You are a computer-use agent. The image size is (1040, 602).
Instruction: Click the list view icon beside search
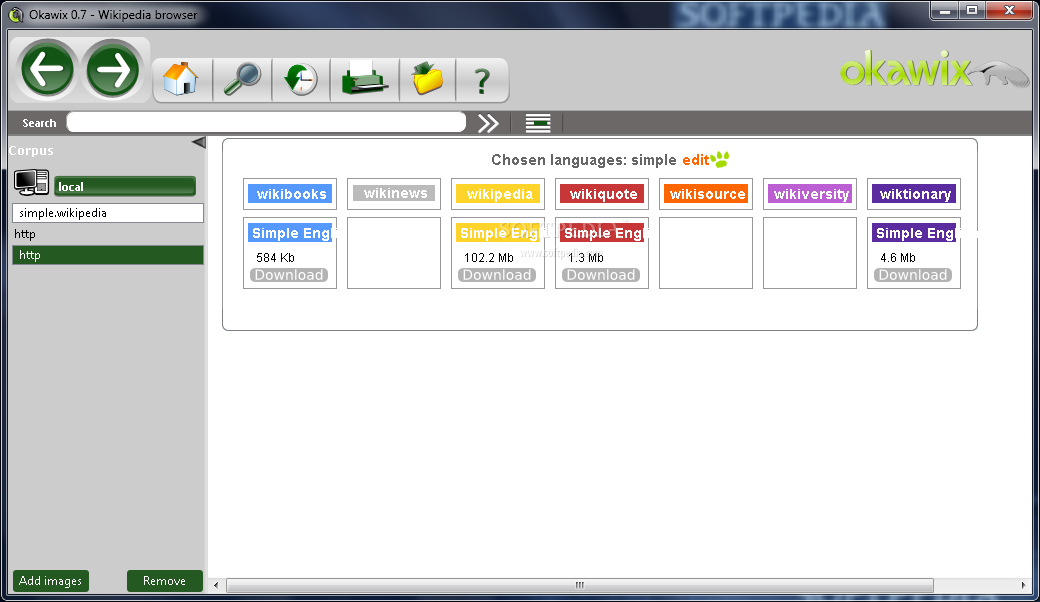coord(538,123)
